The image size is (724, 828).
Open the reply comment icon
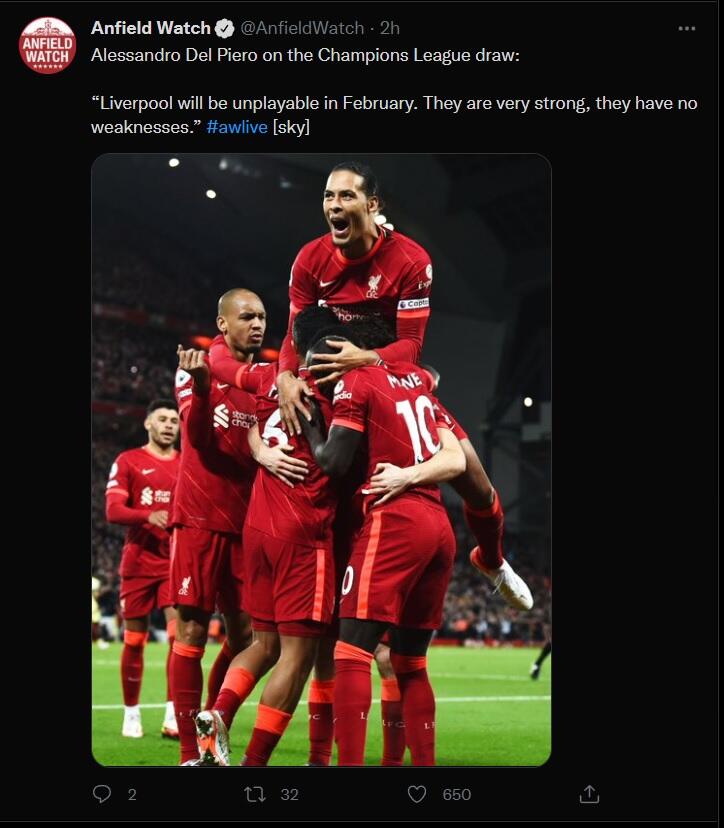[x=102, y=794]
